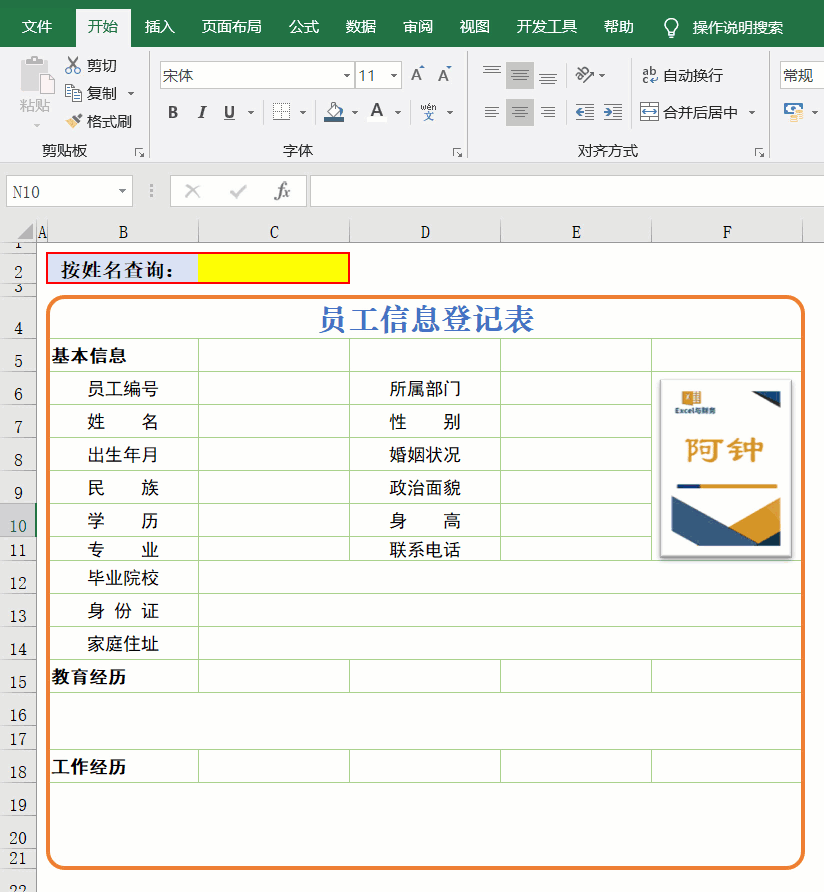
Task: Switch to the 页面布局 tab
Action: 232,27
